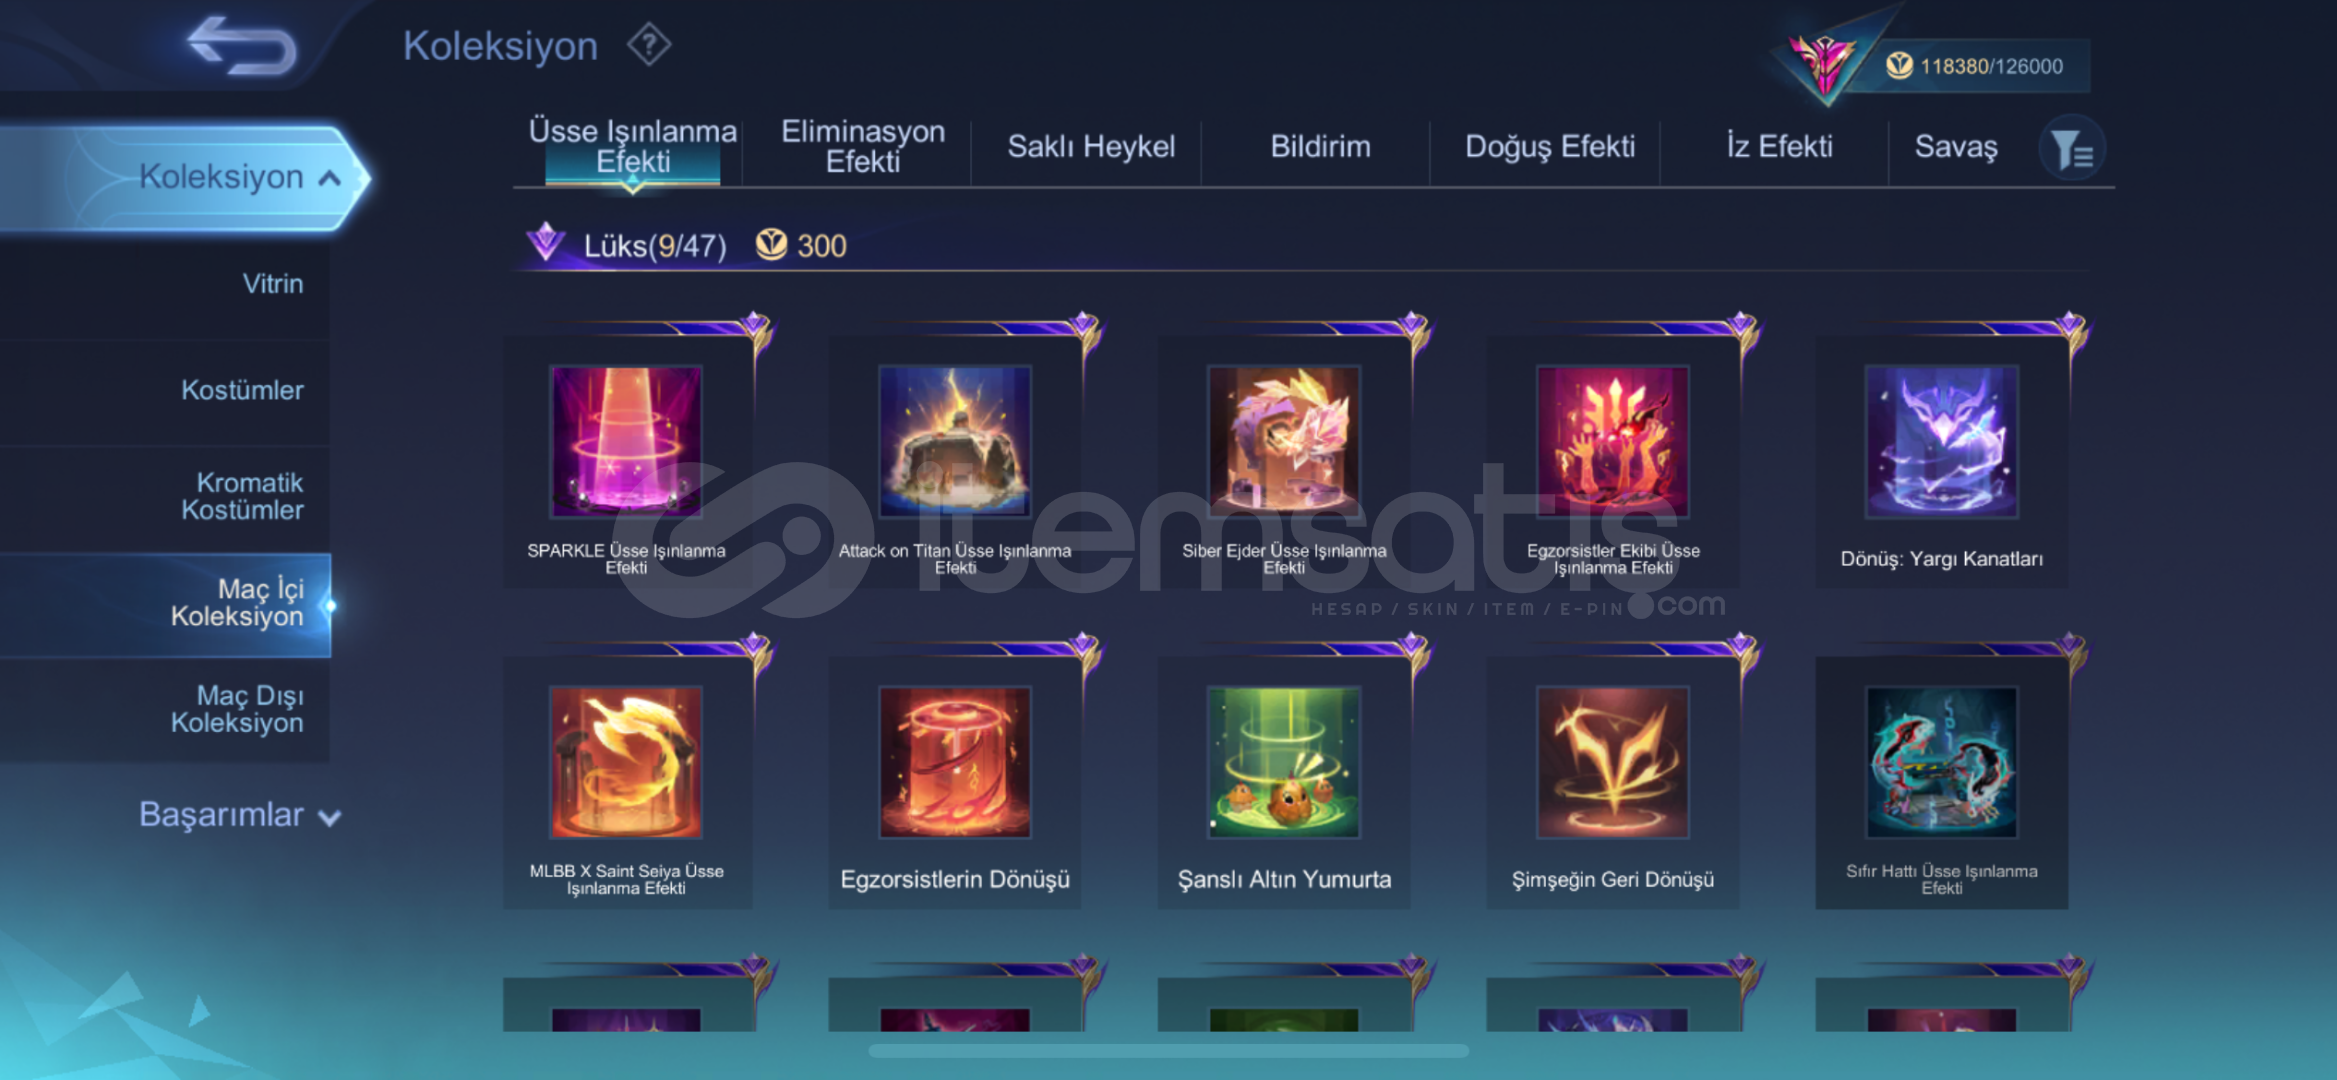Switch to Eliminasyon Efekti tab
Viewport: 2337px width, 1080px height.
point(862,147)
